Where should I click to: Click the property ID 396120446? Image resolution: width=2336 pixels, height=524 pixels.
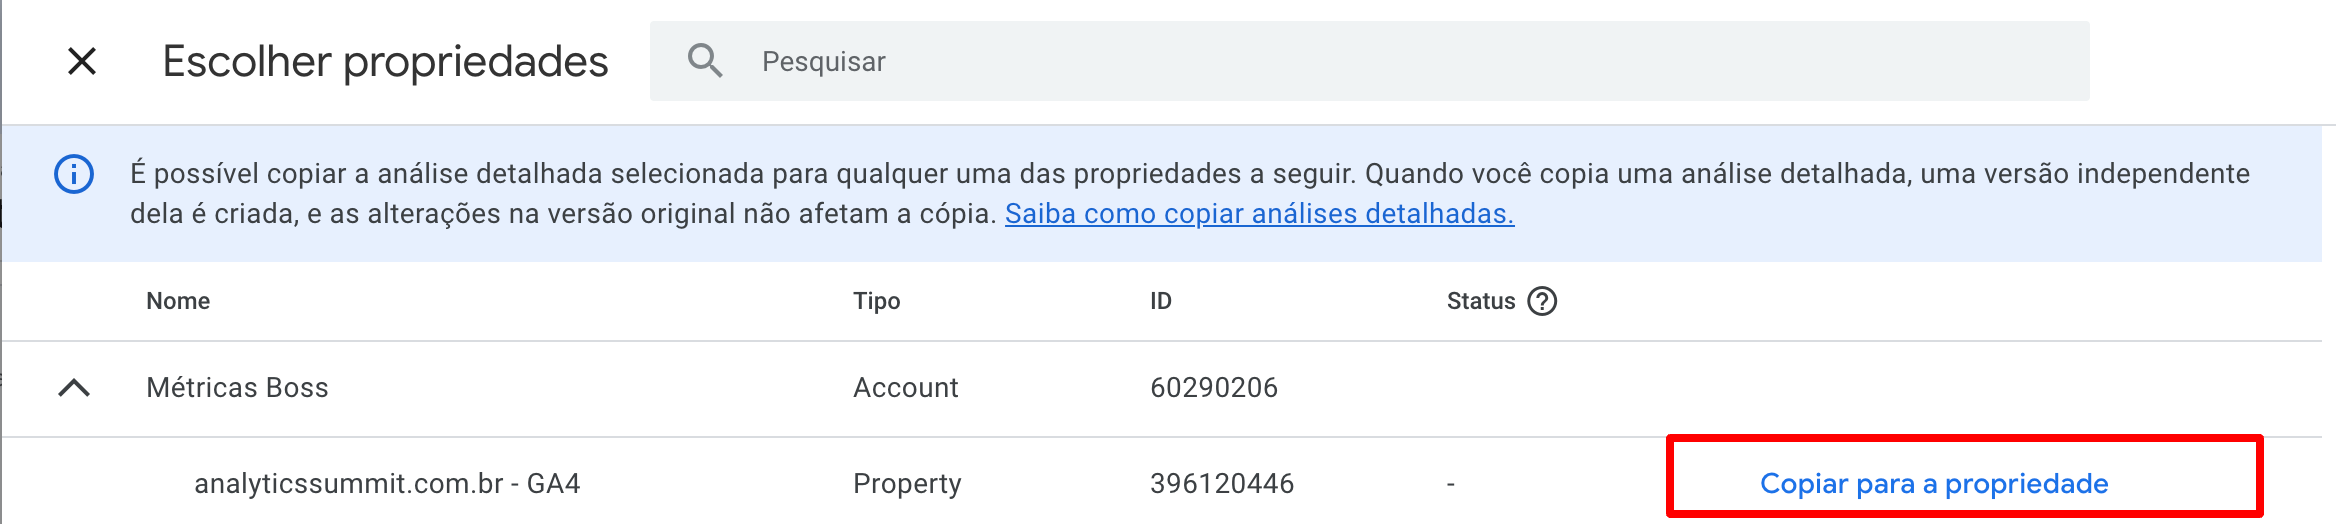tap(1221, 484)
